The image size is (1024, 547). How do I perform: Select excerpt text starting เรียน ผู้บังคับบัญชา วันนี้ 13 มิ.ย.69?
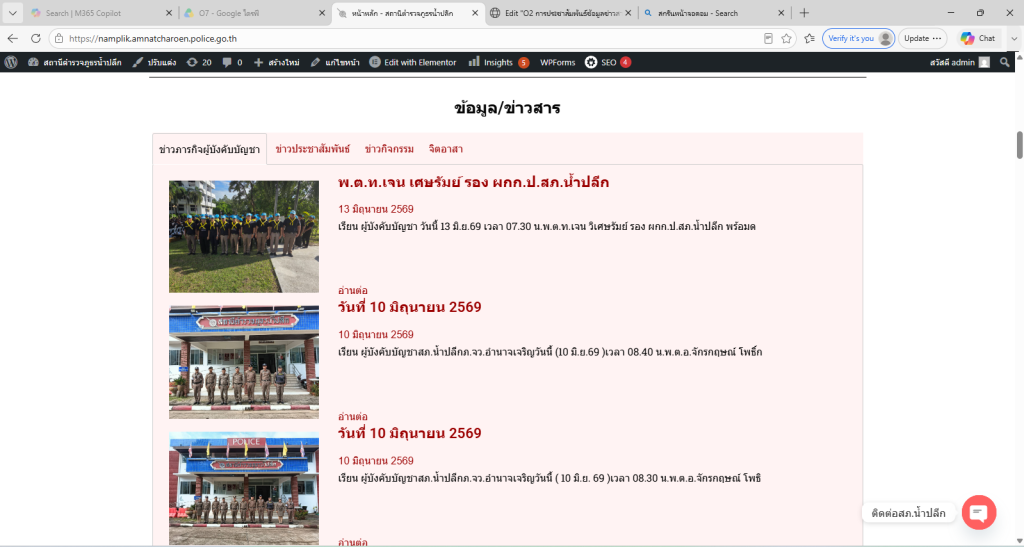tap(547, 227)
